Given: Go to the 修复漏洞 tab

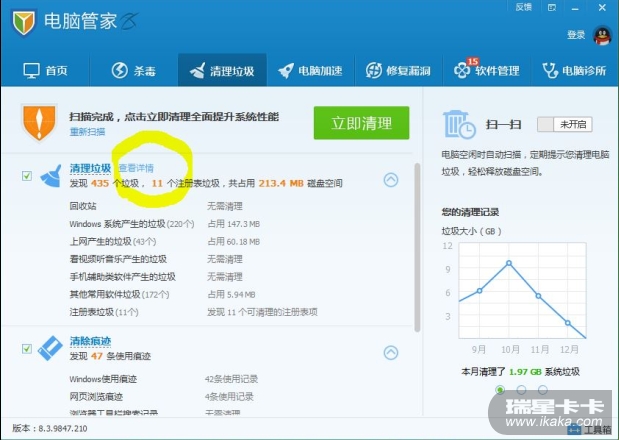Looking at the screenshot, I should 398,71.
